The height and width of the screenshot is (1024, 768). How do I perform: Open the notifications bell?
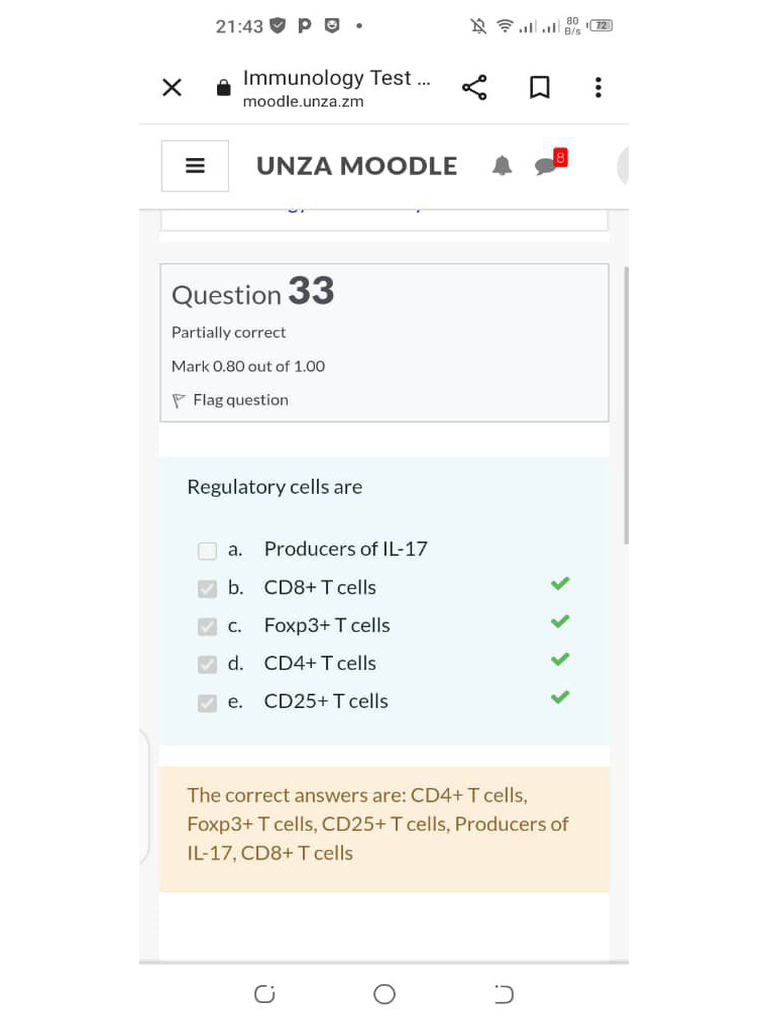point(502,166)
